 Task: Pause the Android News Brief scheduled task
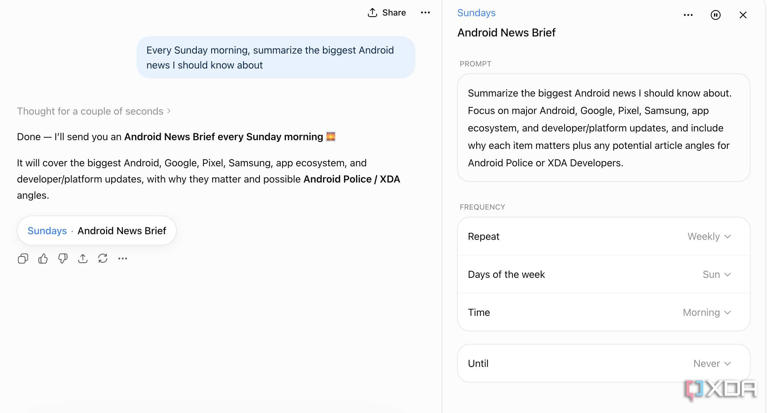[x=716, y=15]
